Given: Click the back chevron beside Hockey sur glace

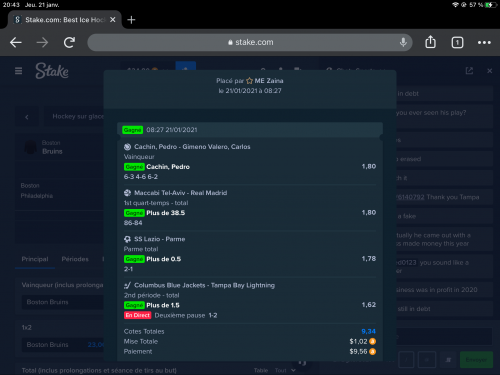Looking at the screenshot, I should click(x=27, y=117).
